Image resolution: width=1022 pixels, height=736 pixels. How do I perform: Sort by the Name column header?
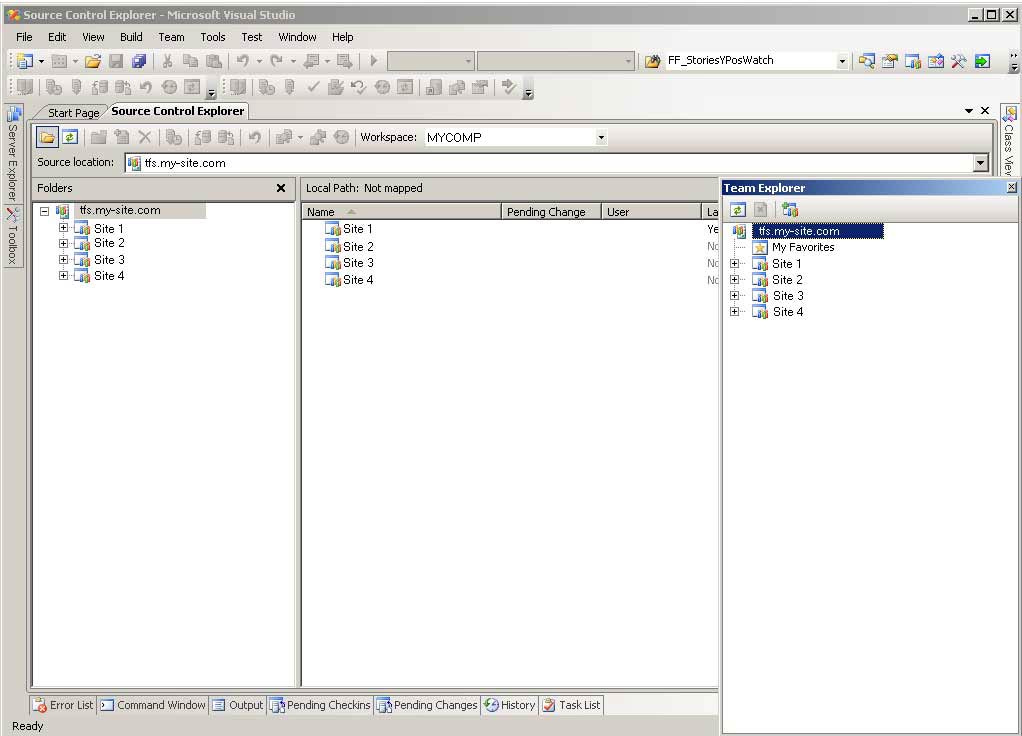(401, 211)
